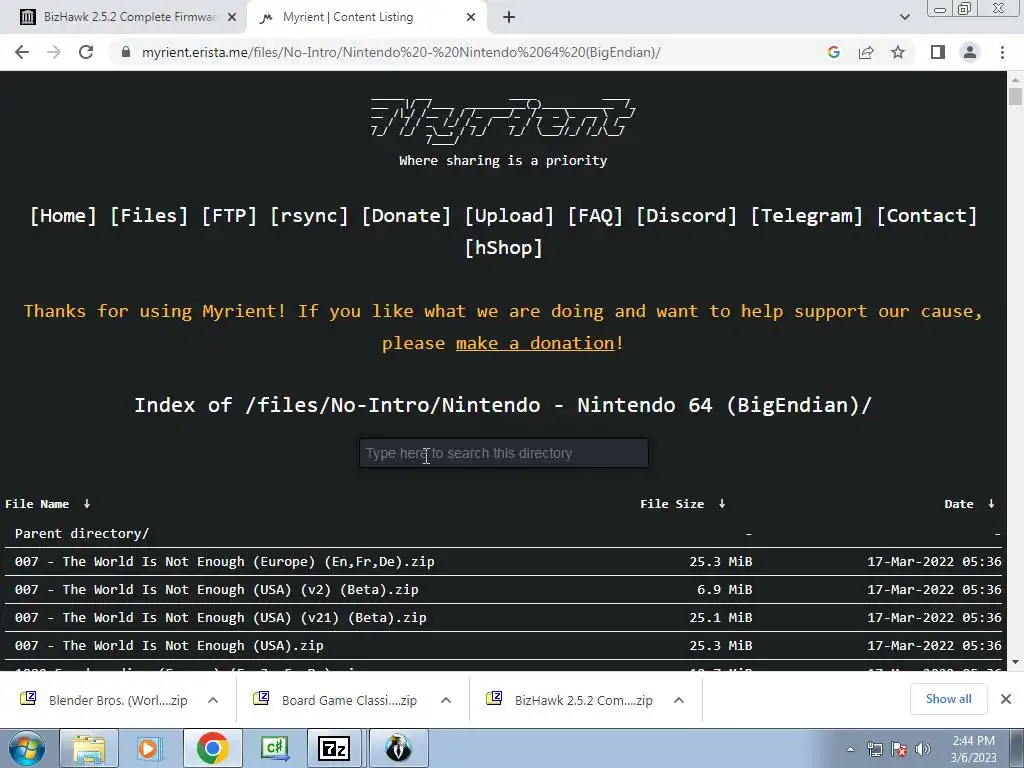Close the BizHawk 2.5.2 tab
Screen dimensions: 1024x768
(232, 18)
